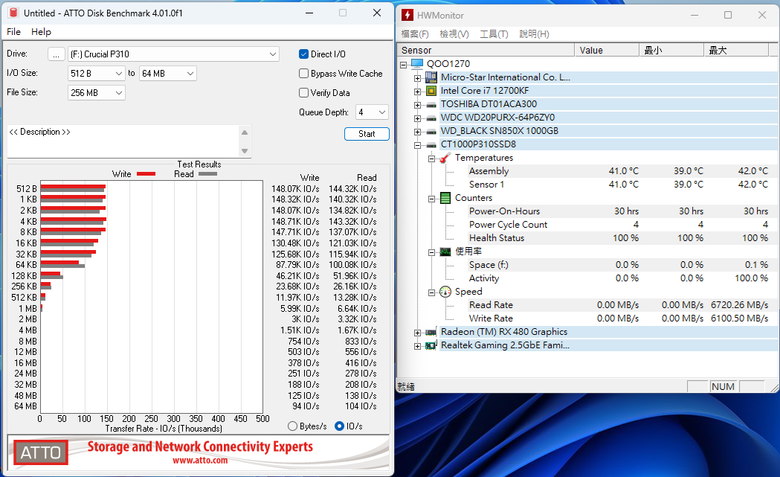Open the ATTO Help menu

click(x=41, y=32)
